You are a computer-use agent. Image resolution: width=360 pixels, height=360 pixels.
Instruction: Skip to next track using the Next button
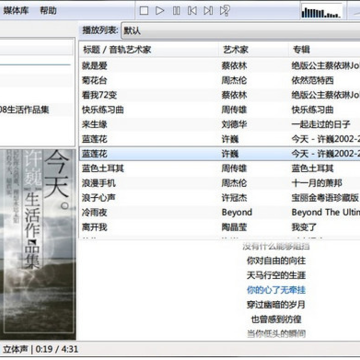pyautogui.click(x=208, y=11)
